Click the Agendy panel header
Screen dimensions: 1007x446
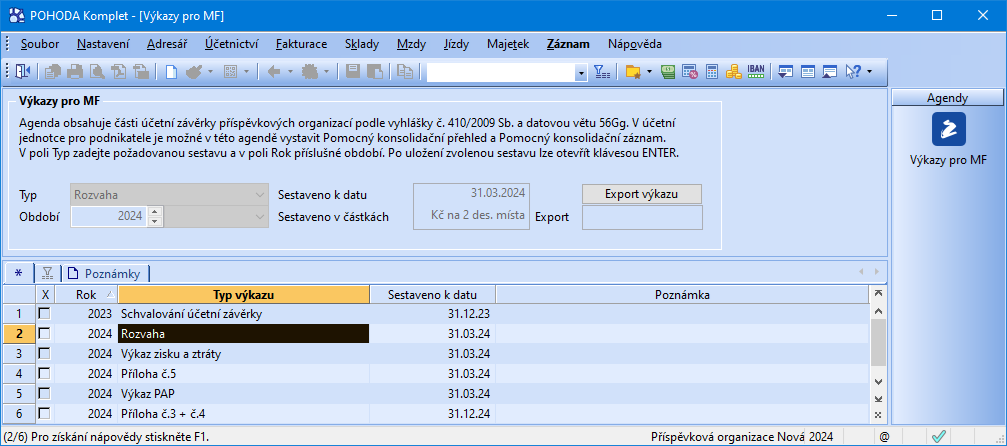pos(948,98)
